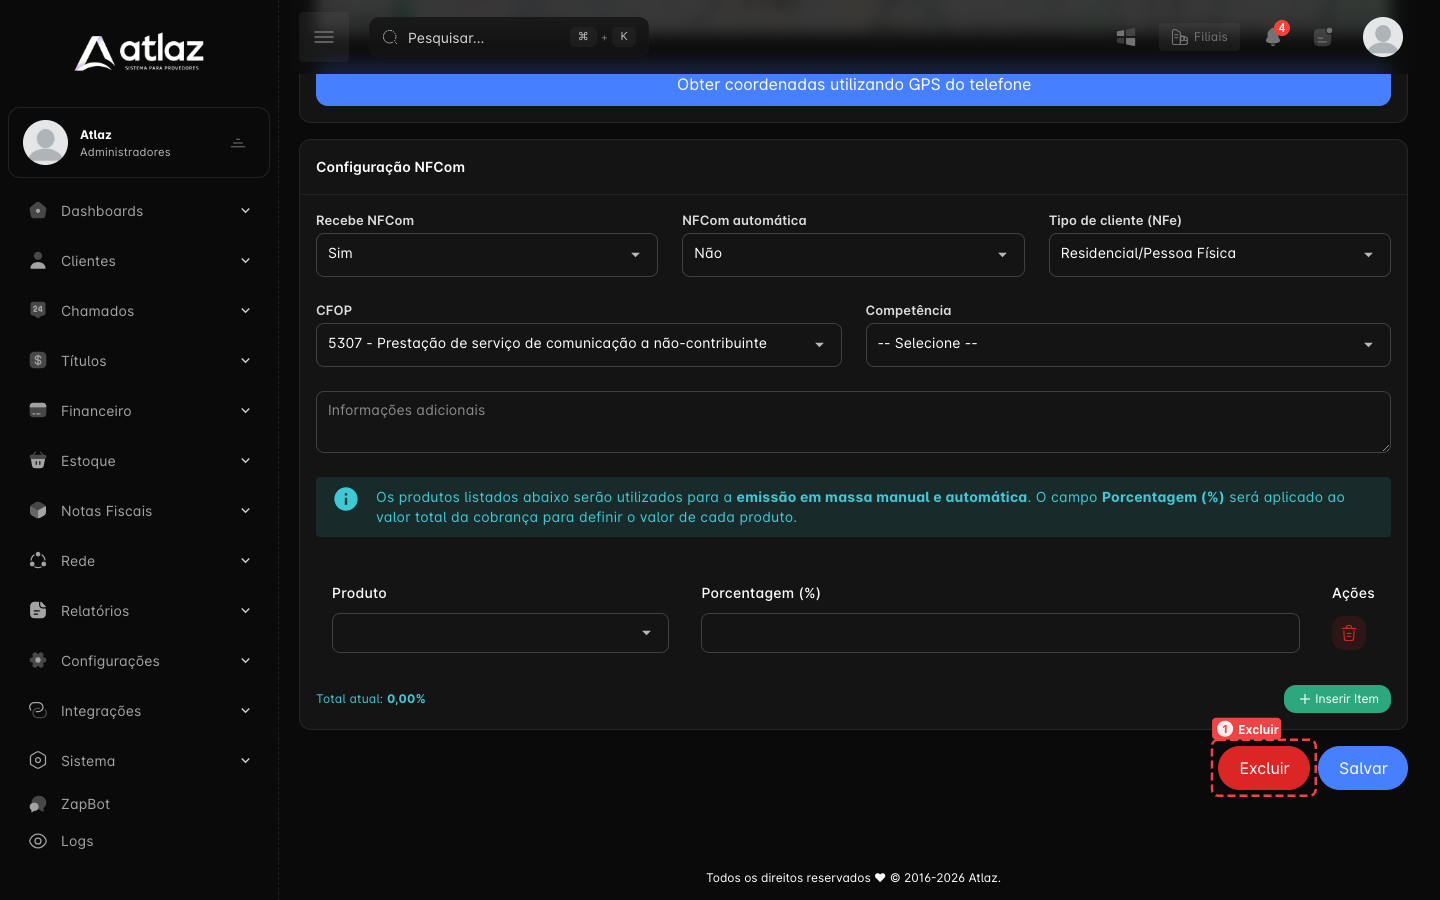Click the blue Salvar button
The width and height of the screenshot is (1440, 900).
[x=1363, y=768]
